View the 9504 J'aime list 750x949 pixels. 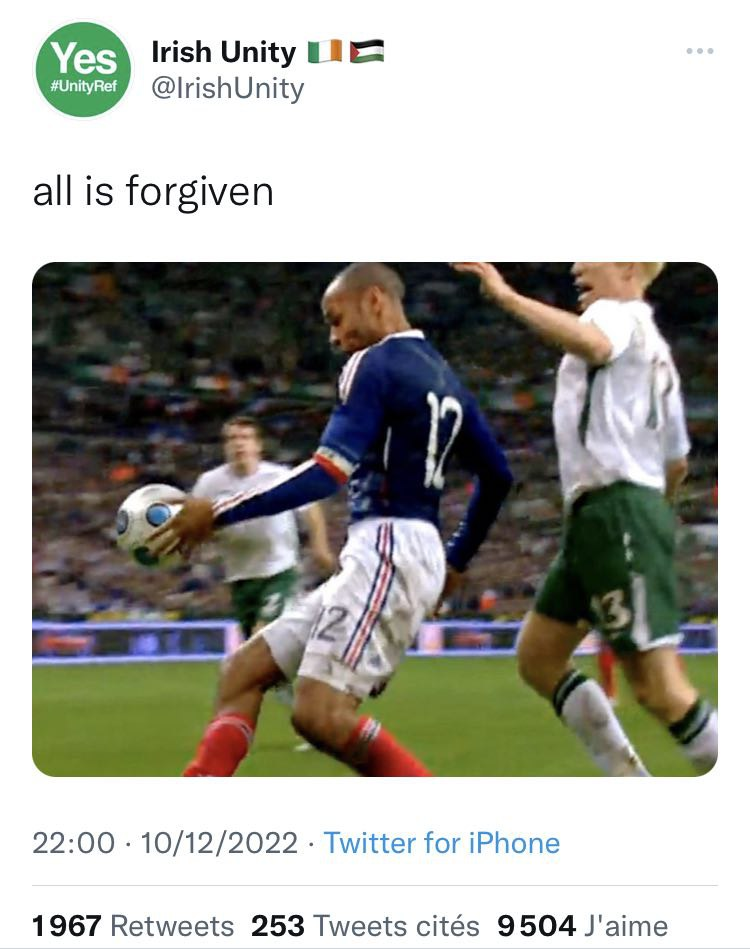click(582, 926)
